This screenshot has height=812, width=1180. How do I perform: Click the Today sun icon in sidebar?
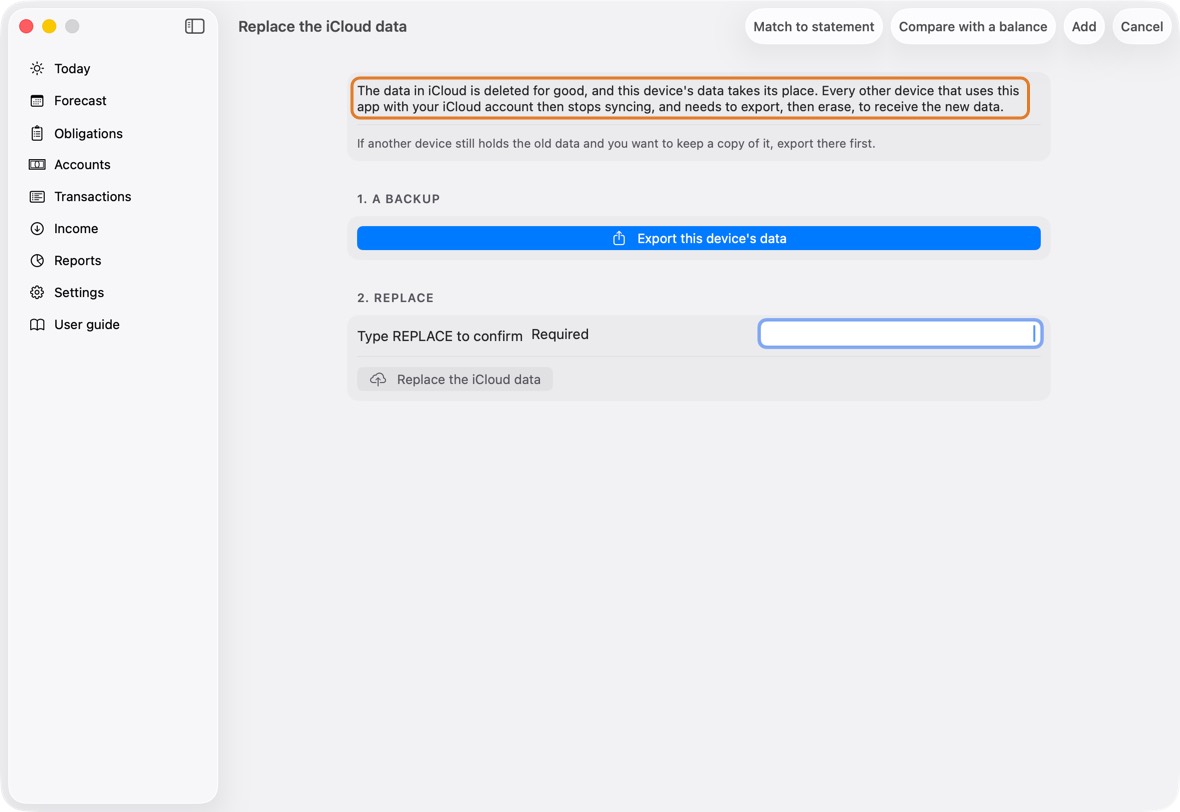pos(37,68)
